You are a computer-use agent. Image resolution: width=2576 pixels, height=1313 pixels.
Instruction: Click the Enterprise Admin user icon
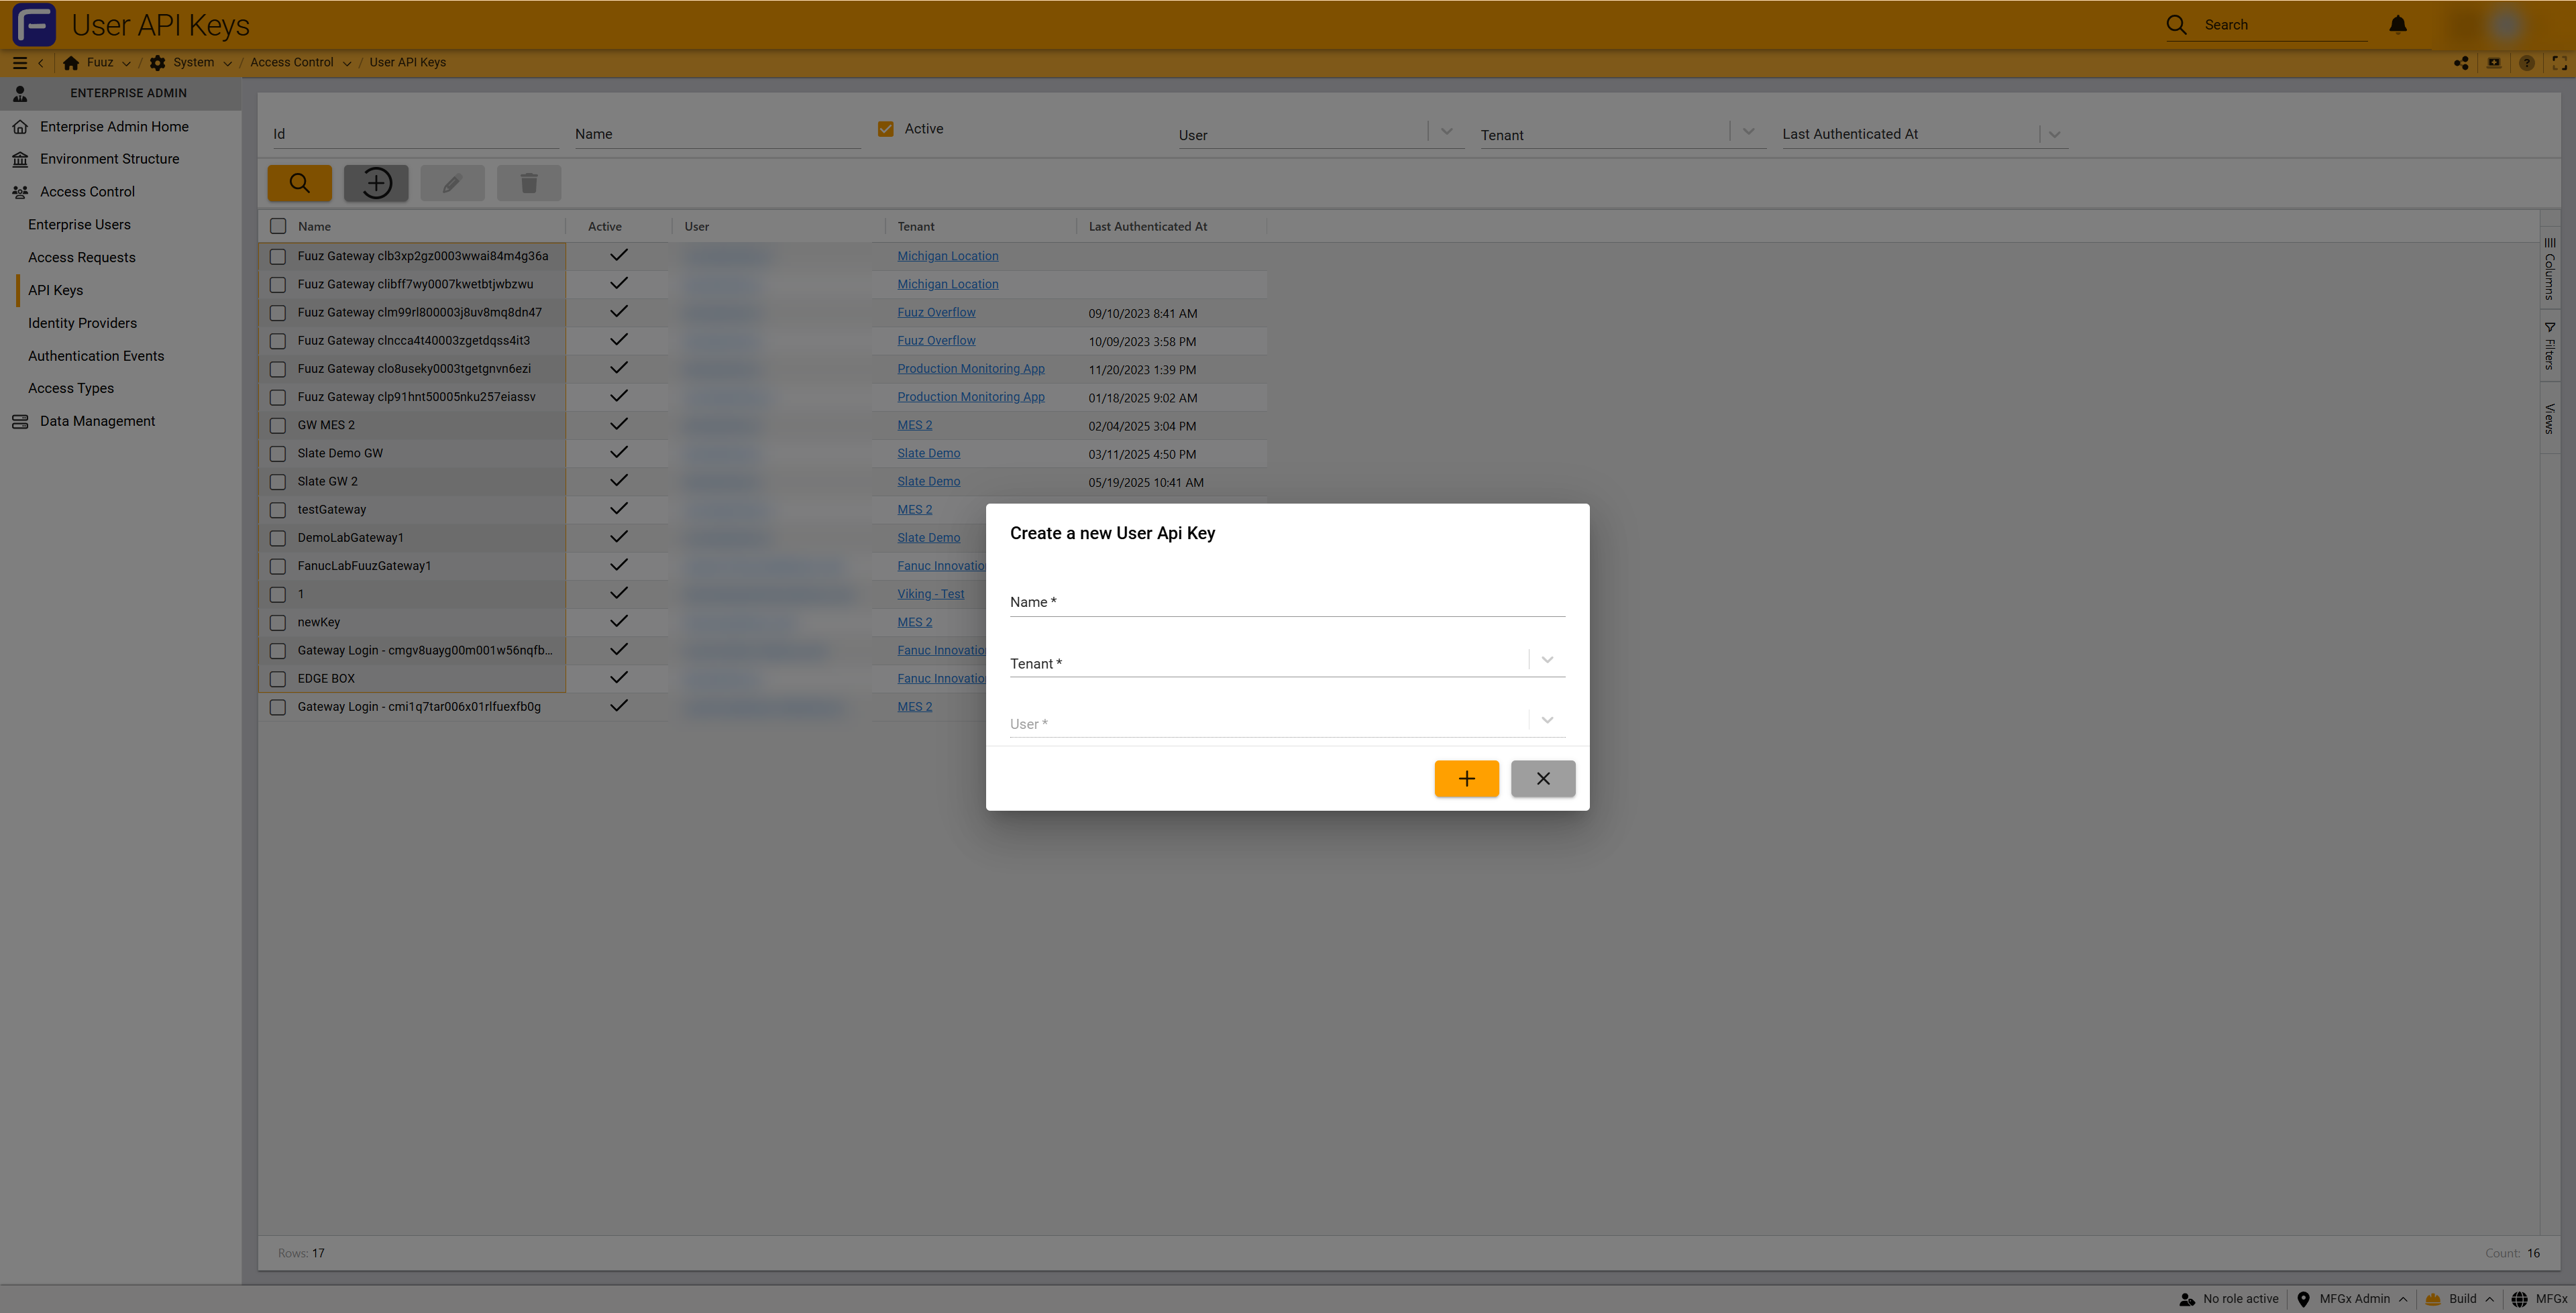click(x=20, y=93)
